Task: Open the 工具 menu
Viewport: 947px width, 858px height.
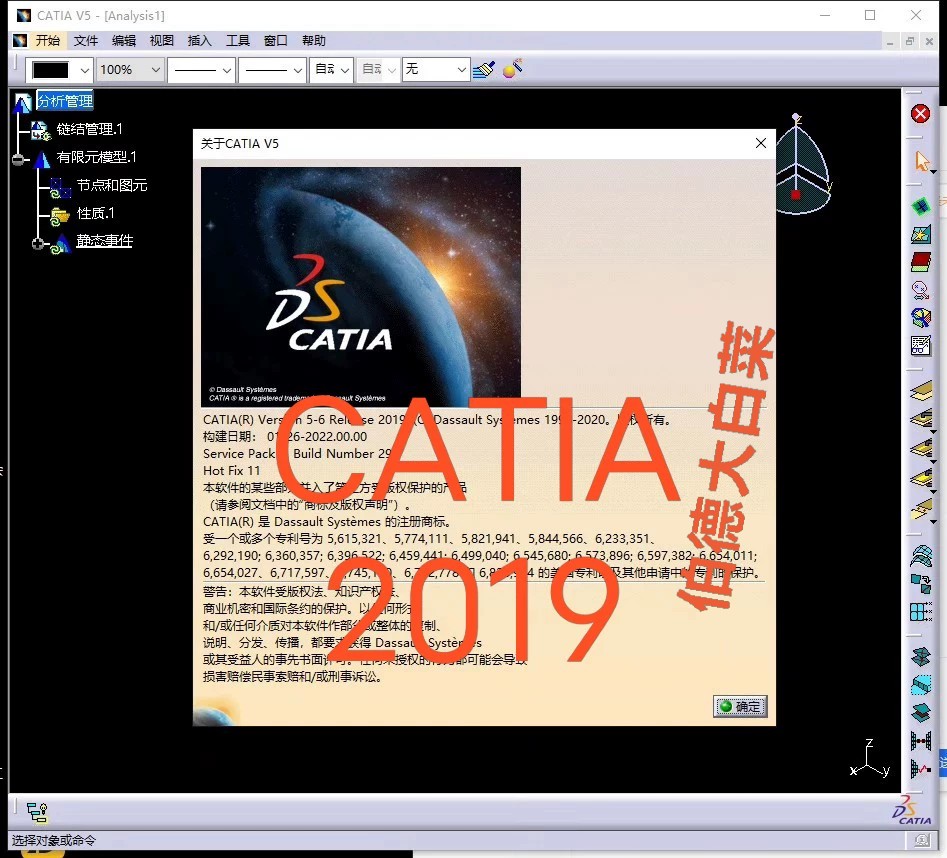Action: coord(237,40)
